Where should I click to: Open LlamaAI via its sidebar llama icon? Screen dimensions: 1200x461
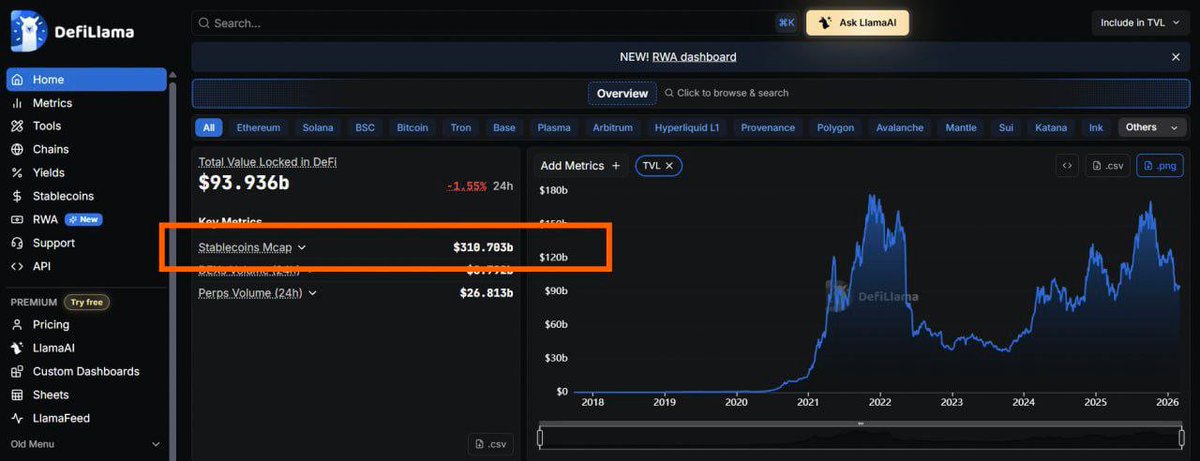point(17,348)
